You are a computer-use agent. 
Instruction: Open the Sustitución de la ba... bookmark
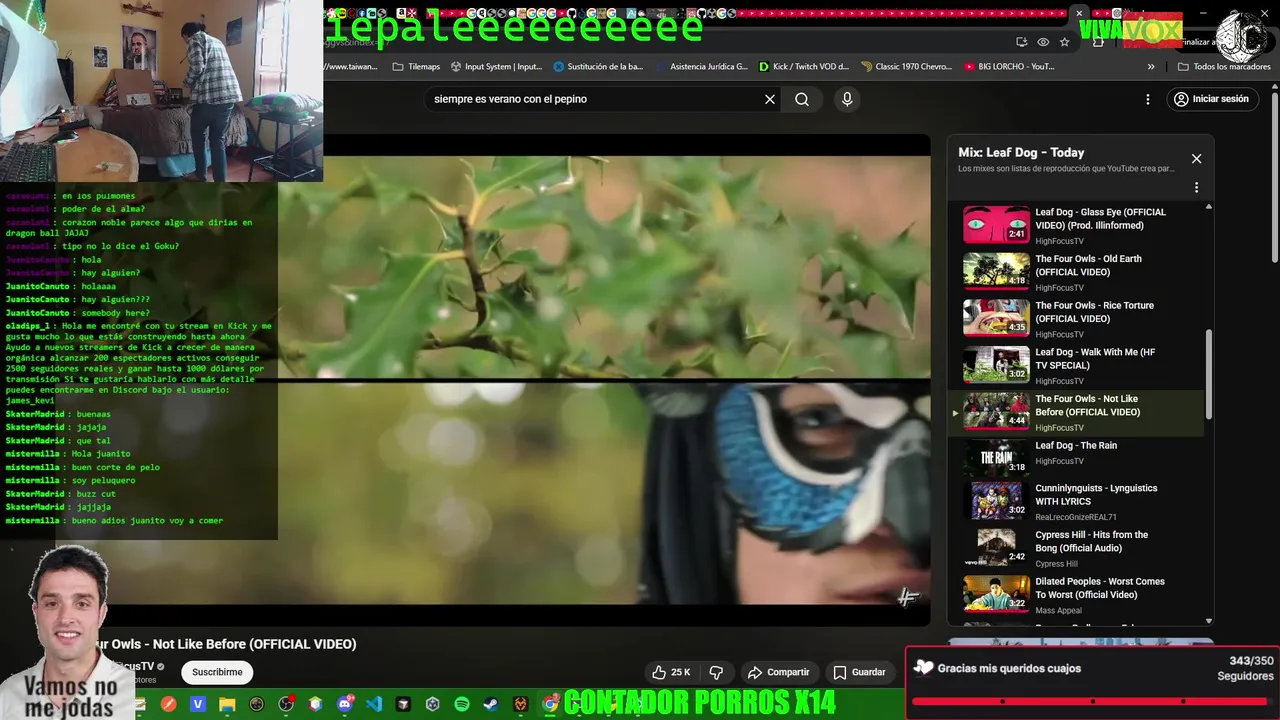coord(598,67)
